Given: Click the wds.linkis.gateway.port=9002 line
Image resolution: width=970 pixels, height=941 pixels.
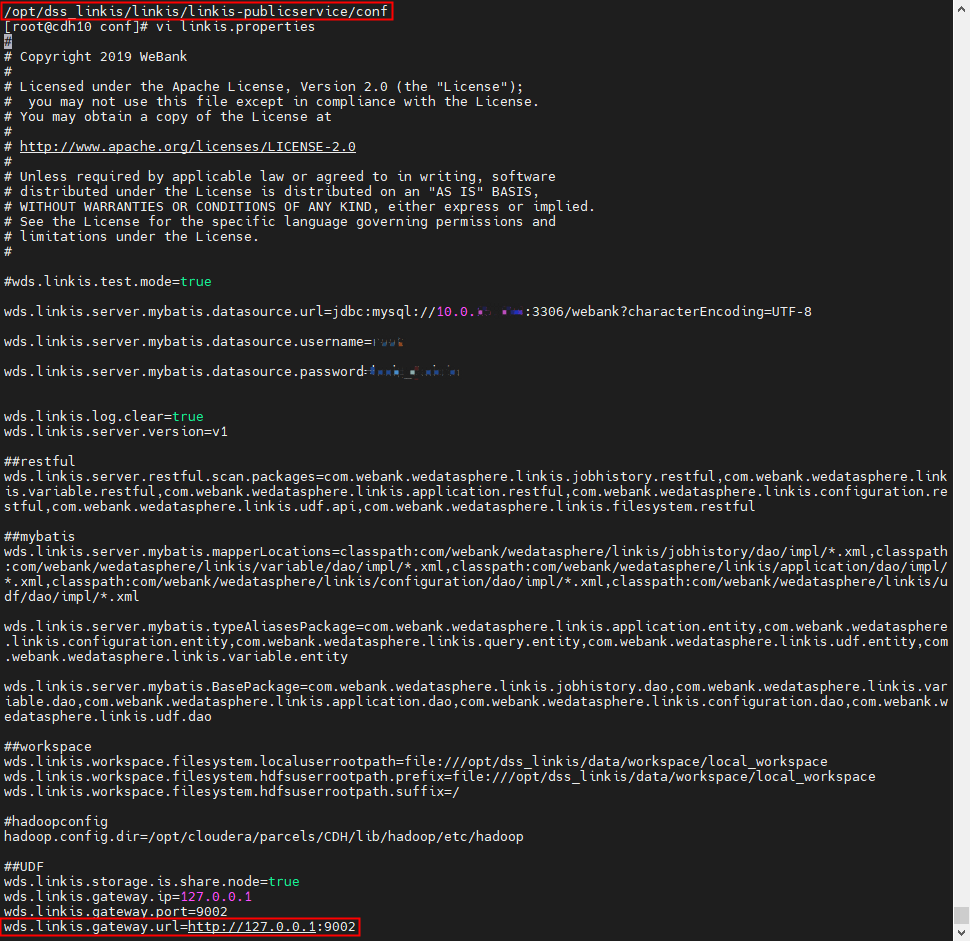Looking at the screenshot, I should [116, 911].
